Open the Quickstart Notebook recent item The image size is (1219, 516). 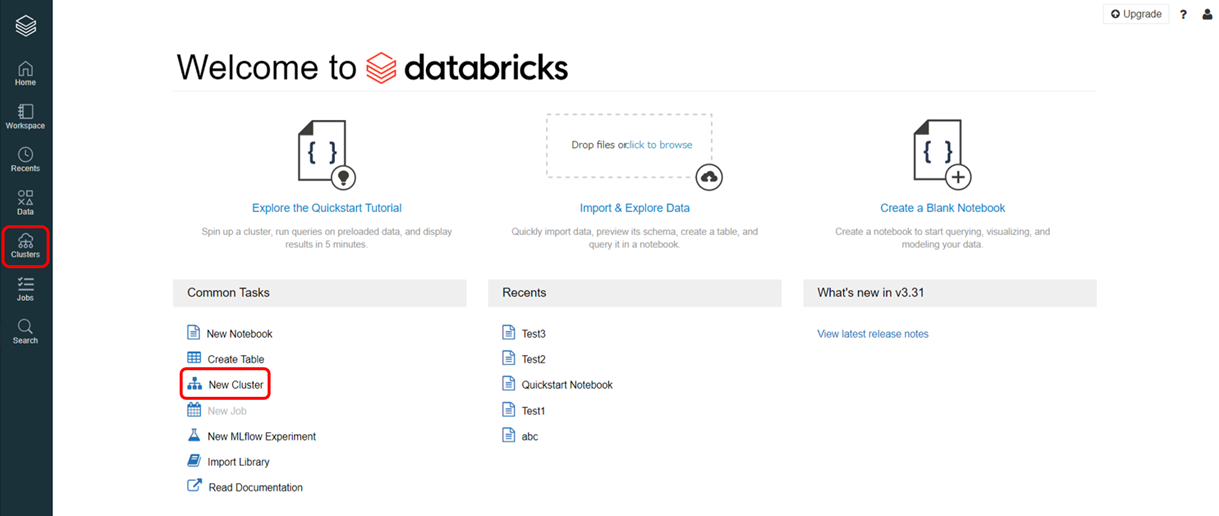(x=566, y=385)
